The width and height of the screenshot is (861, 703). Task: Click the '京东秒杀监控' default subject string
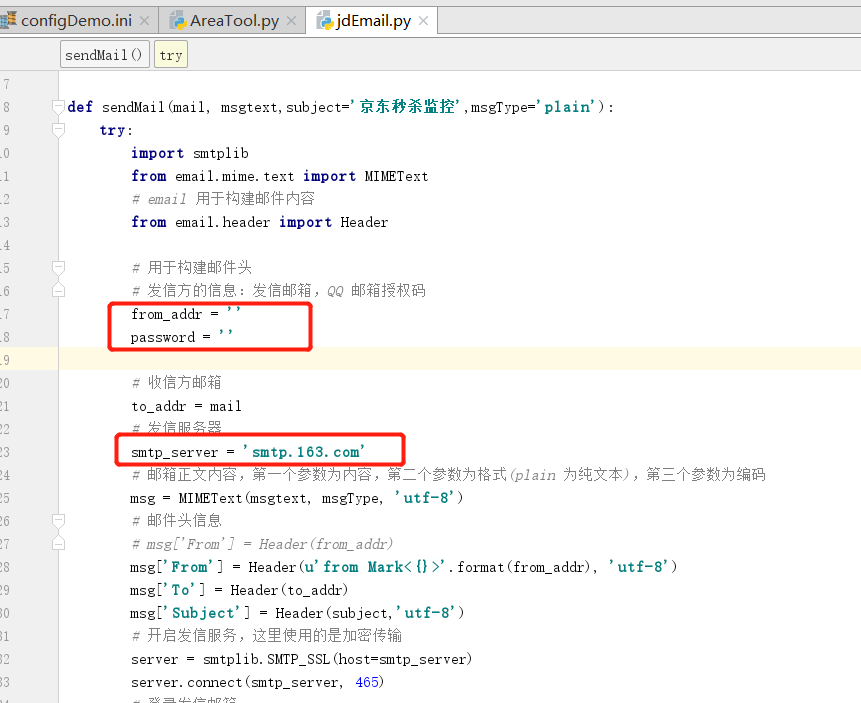(x=405, y=106)
